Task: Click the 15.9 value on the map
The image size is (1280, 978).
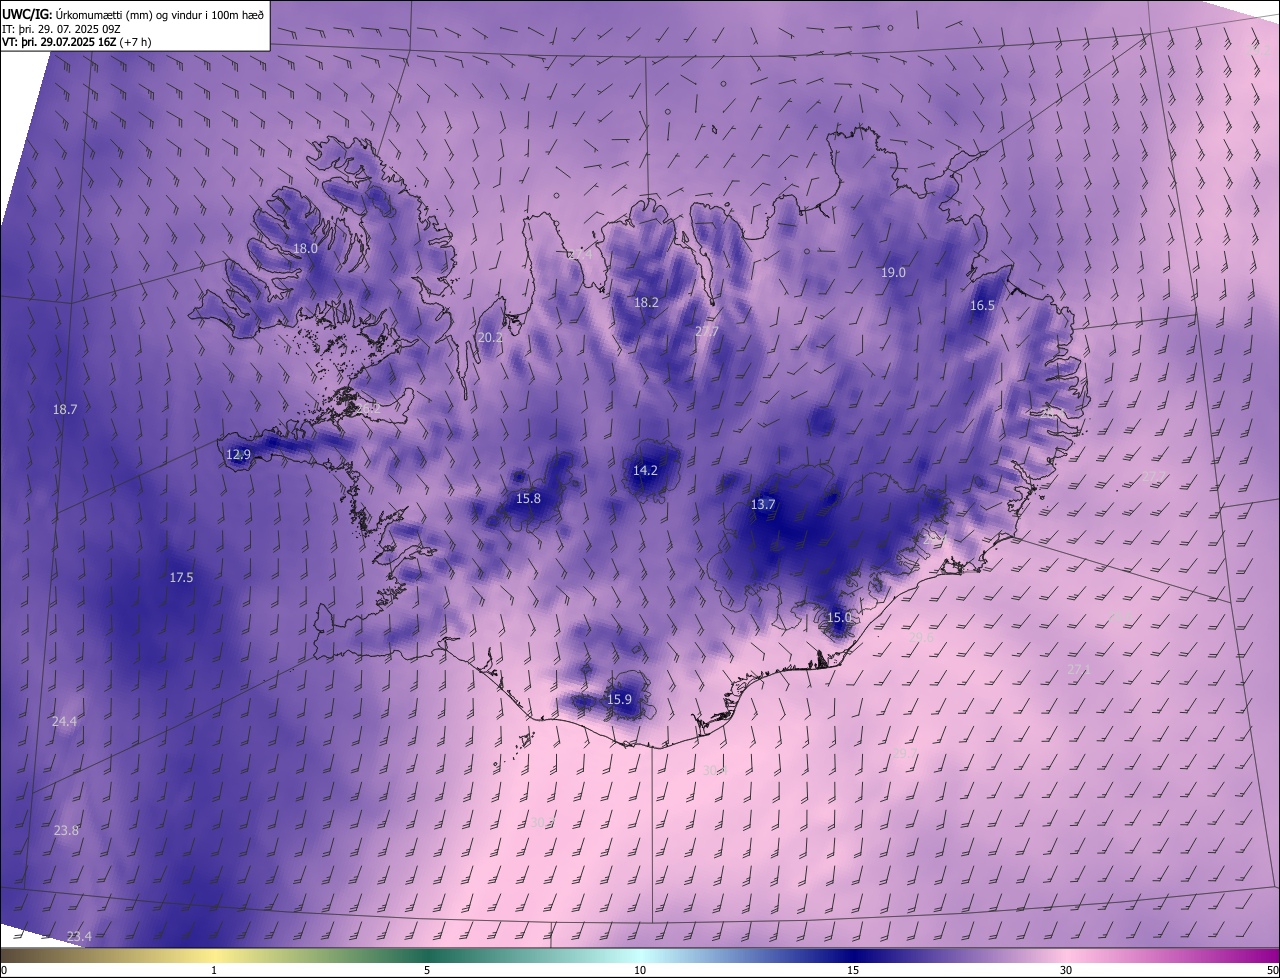Action: tap(619, 699)
